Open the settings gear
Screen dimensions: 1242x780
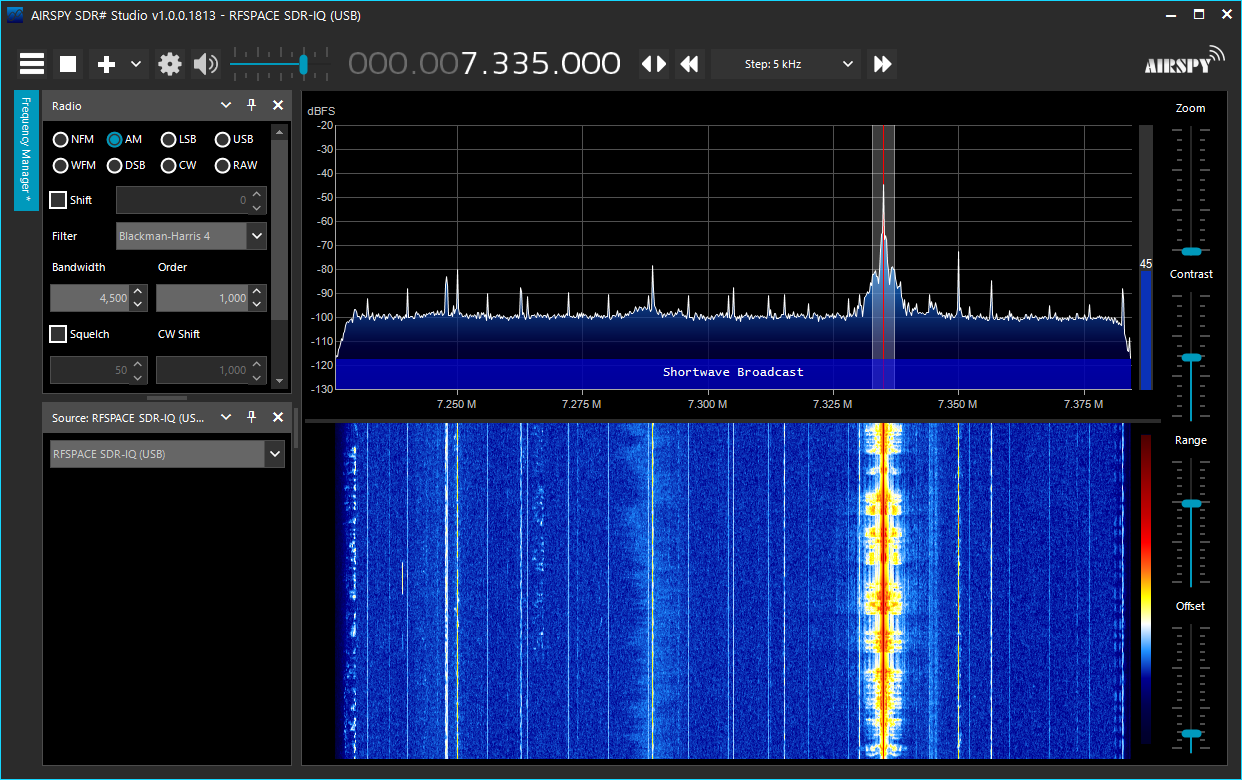170,64
